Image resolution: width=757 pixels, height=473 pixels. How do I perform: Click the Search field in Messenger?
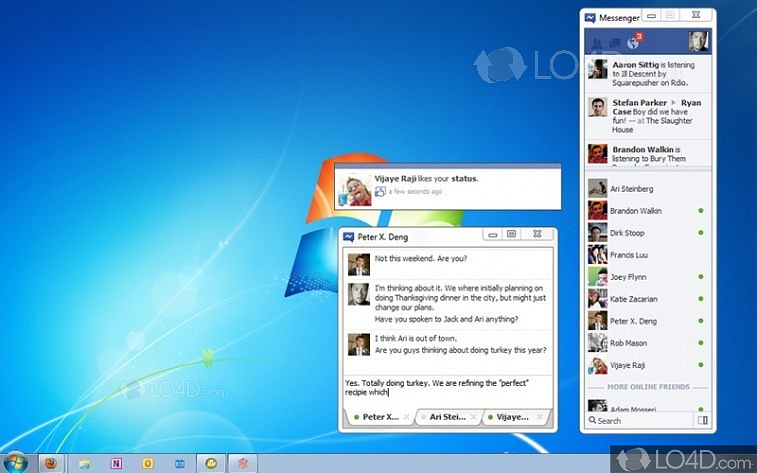click(x=640, y=421)
